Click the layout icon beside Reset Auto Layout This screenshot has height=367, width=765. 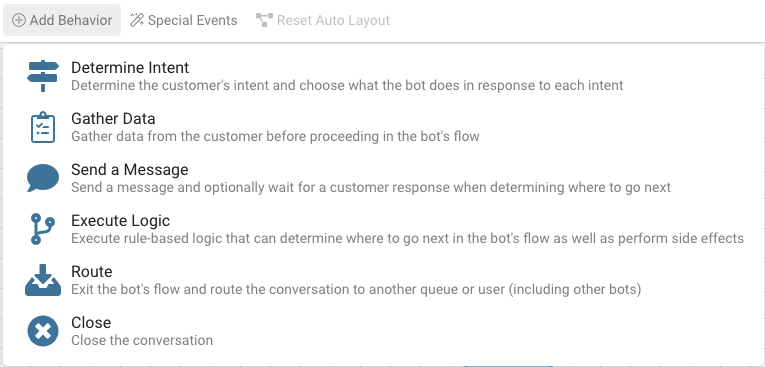pyautogui.click(x=264, y=20)
